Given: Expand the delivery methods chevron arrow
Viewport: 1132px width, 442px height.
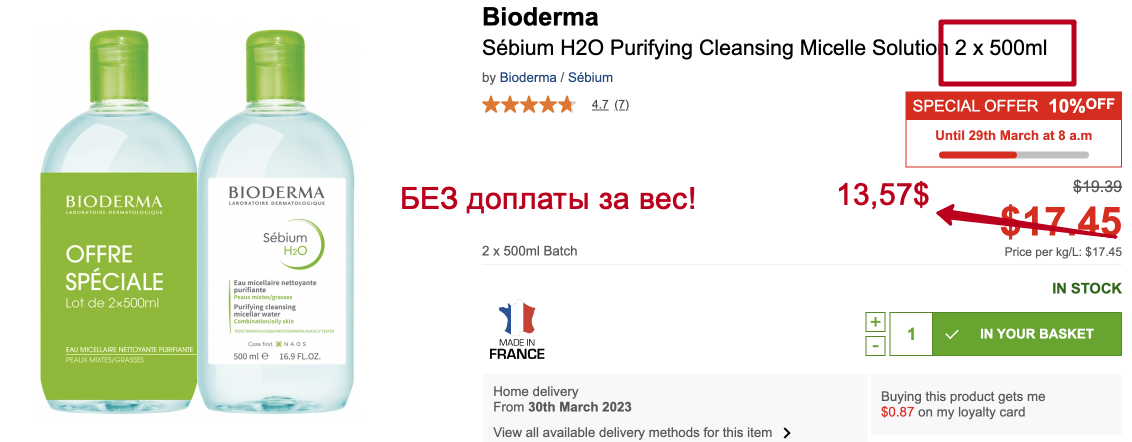Looking at the screenshot, I should (787, 433).
